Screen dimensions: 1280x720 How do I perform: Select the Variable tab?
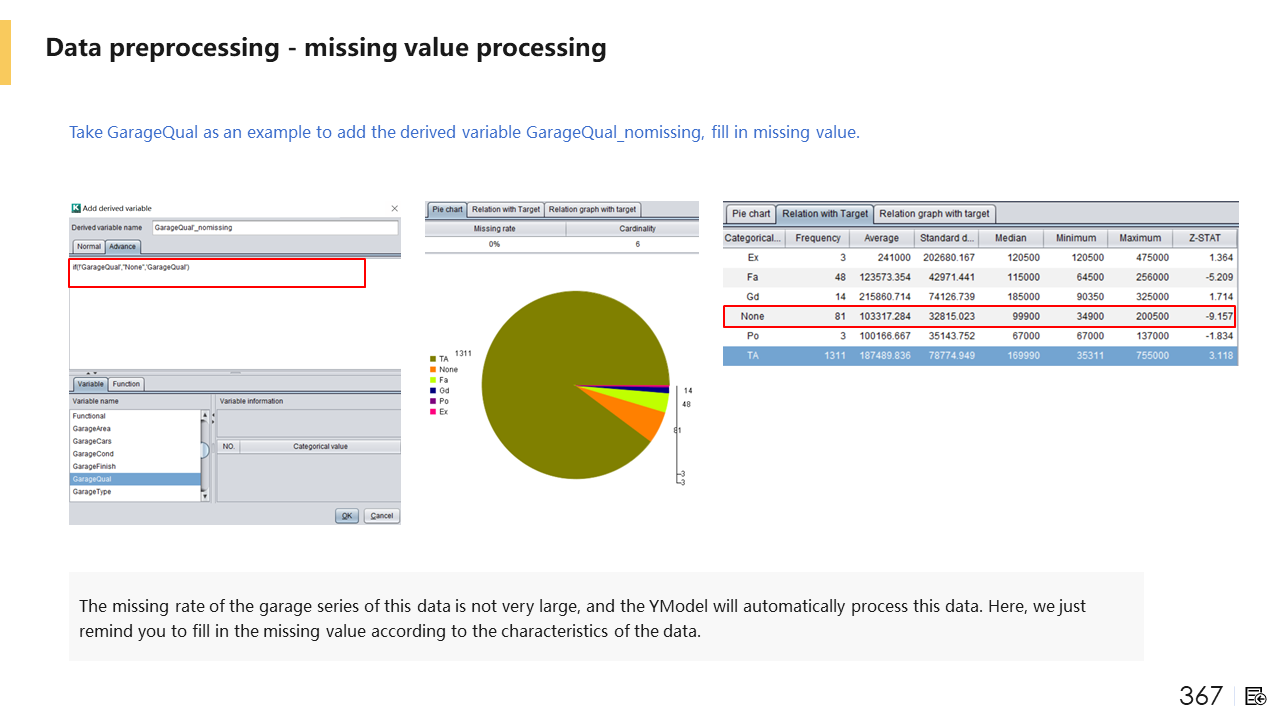tap(90, 384)
